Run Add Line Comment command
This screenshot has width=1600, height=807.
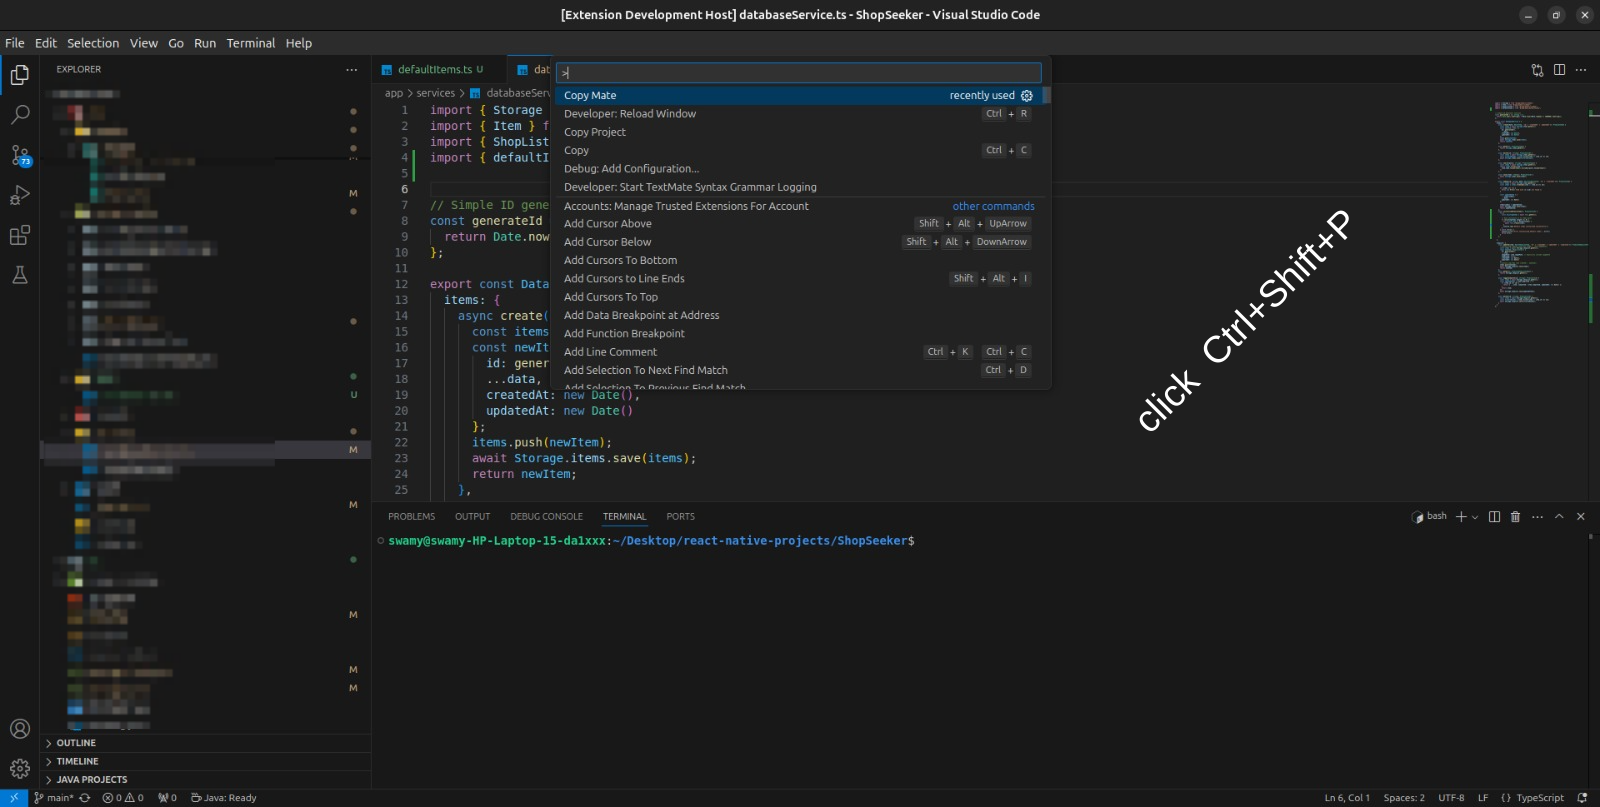click(x=798, y=352)
